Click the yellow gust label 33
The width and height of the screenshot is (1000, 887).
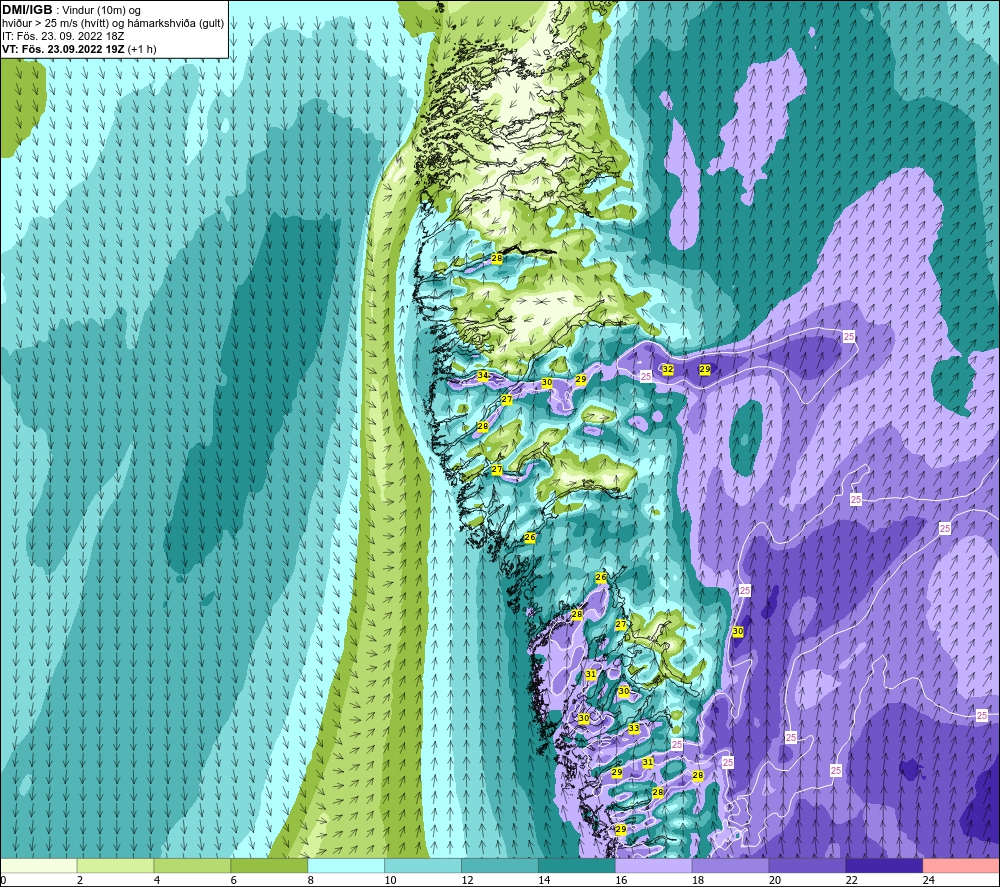[633, 728]
